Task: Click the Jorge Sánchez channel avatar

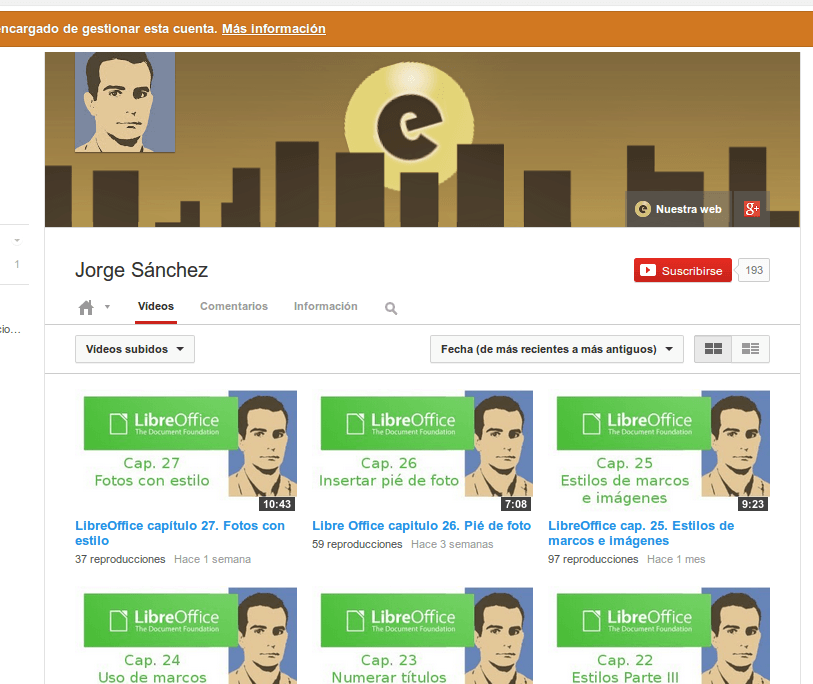Action: (x=125, y=102)
